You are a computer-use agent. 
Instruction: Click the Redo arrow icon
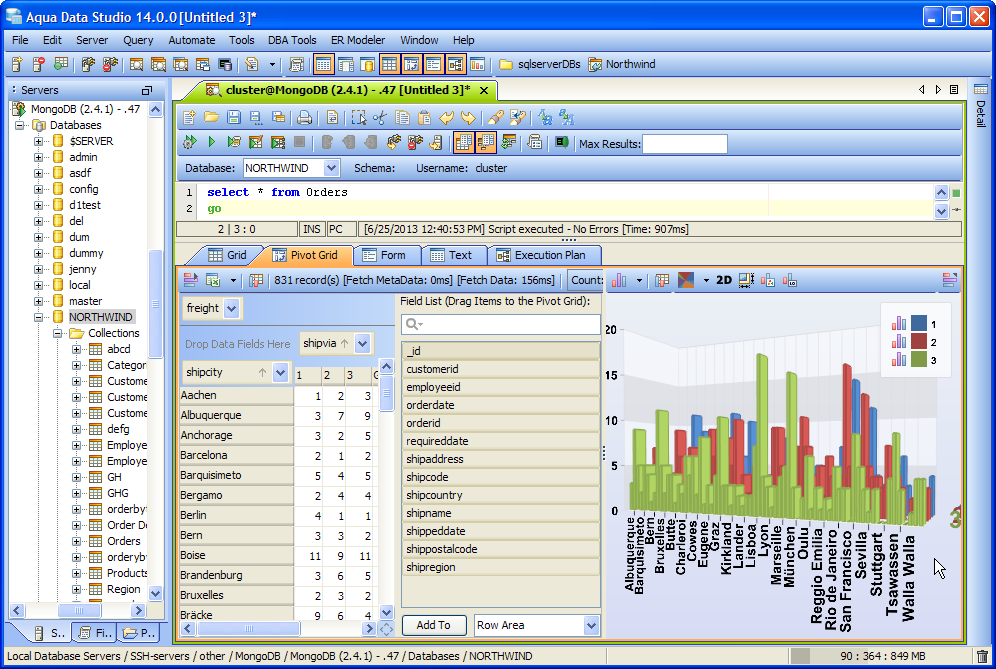(x=468, y=117)
